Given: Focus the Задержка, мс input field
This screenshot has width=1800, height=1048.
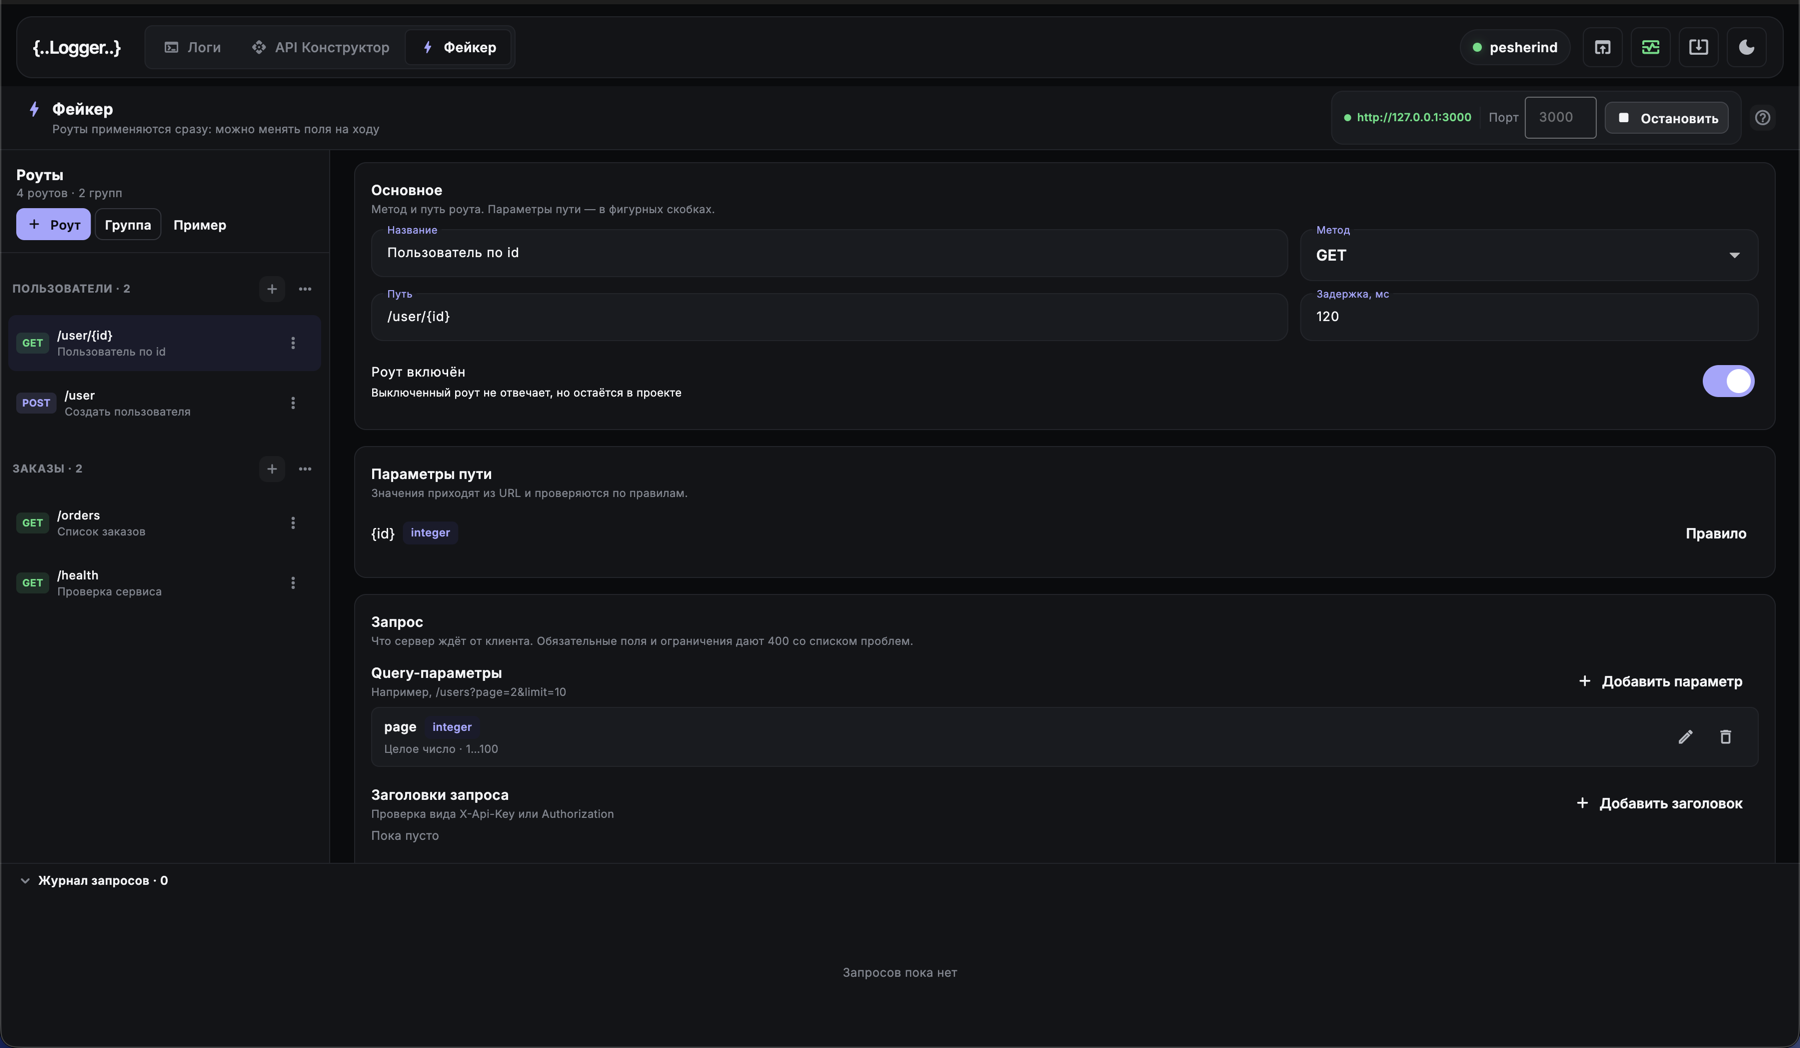Looking at the screenshot, I should tap(1529, 317).
